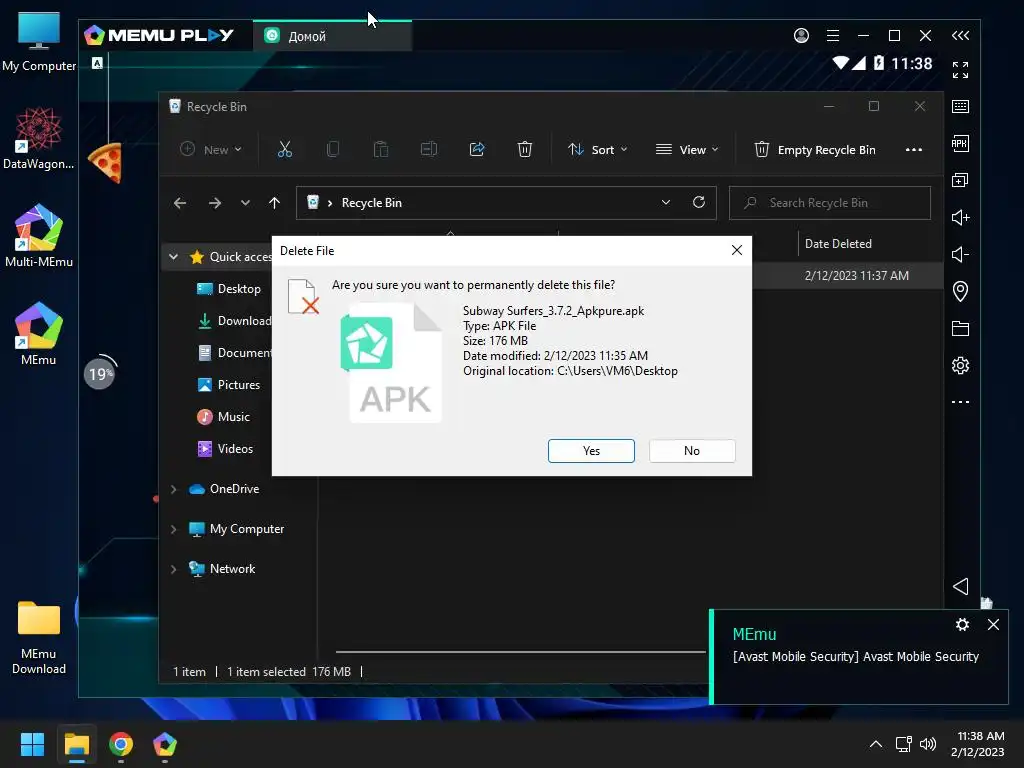The height and width of the screenshot is (768, 1024).
Task: Open the shared folder icon in MEmu
Action: pyautogui.click(x=960, y=328)
